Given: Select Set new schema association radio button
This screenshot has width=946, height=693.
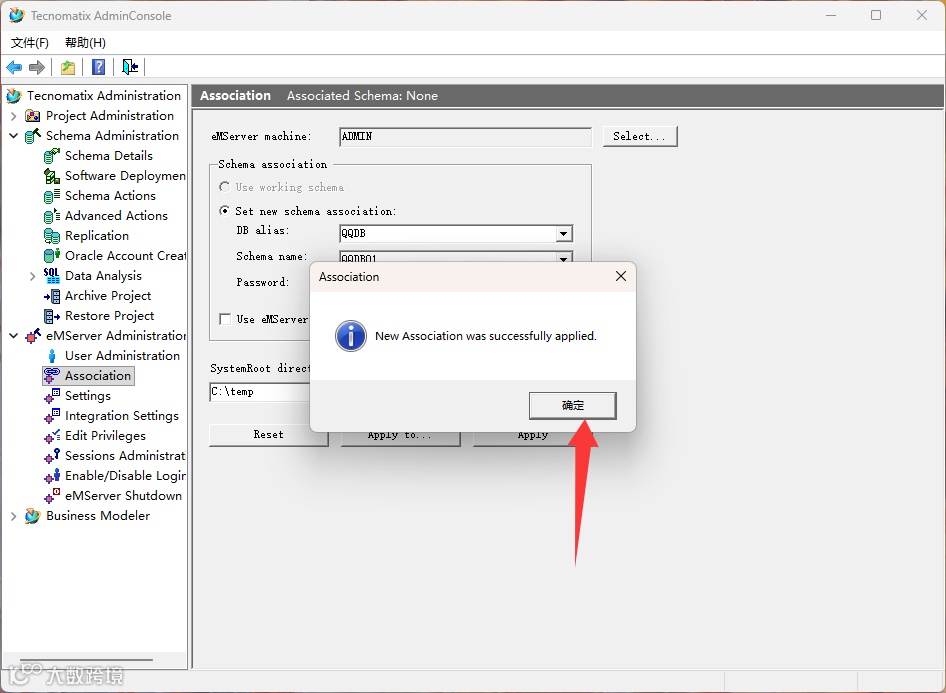Looking at the screenshot, I should 224,210.
